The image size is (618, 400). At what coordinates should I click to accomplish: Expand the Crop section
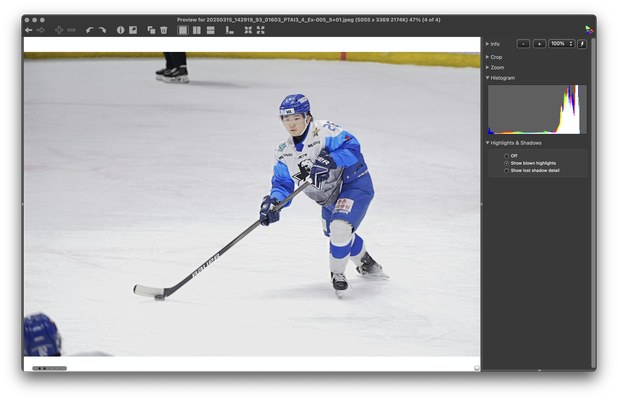coord(488,57)
